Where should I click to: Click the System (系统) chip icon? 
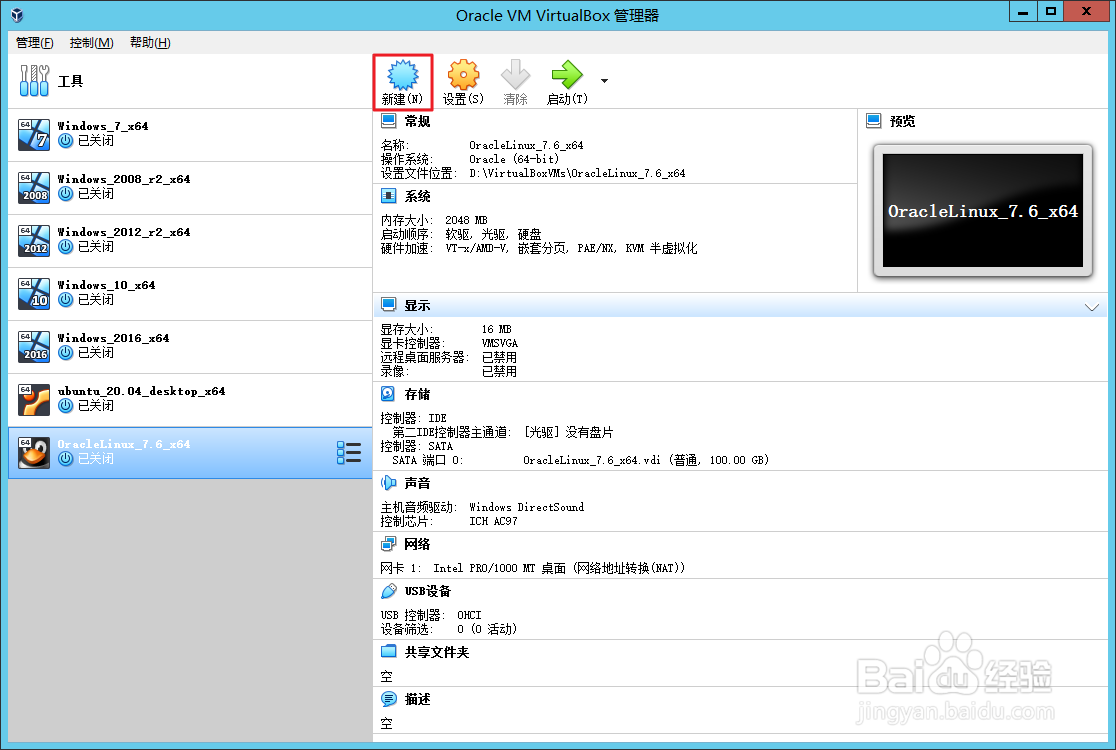[x=389, y=196]
